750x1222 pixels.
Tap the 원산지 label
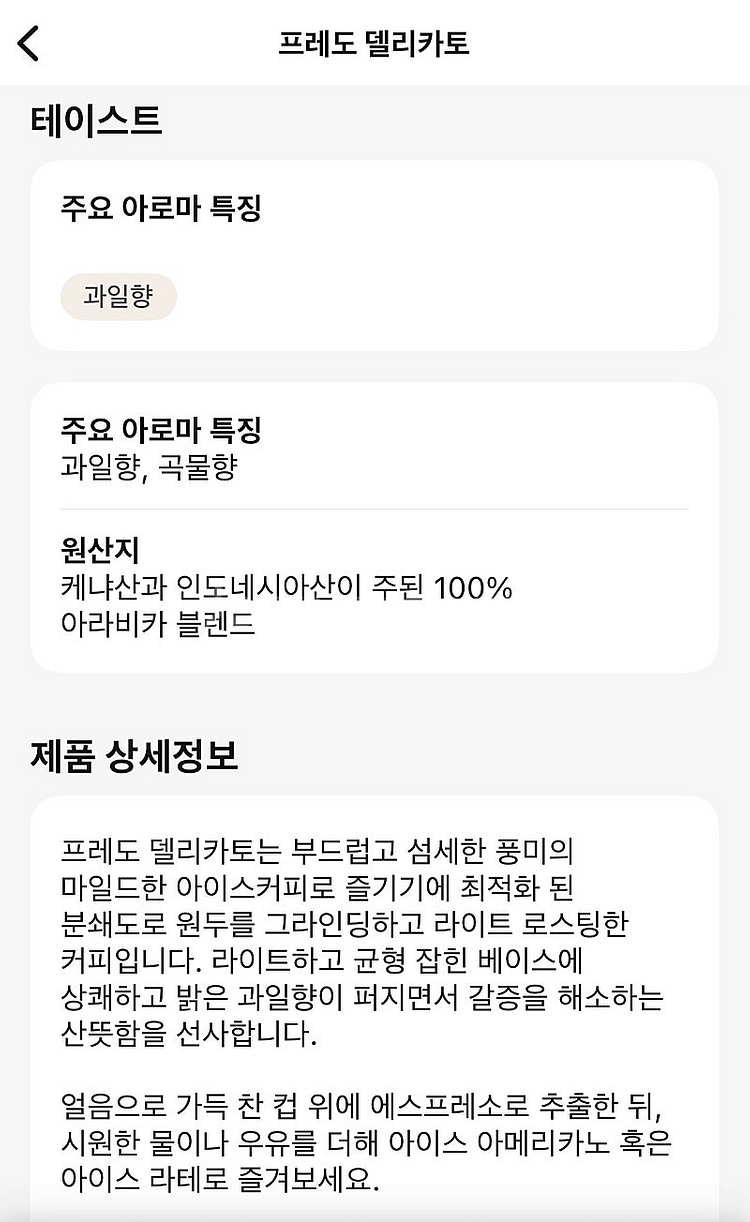point(100,550)
